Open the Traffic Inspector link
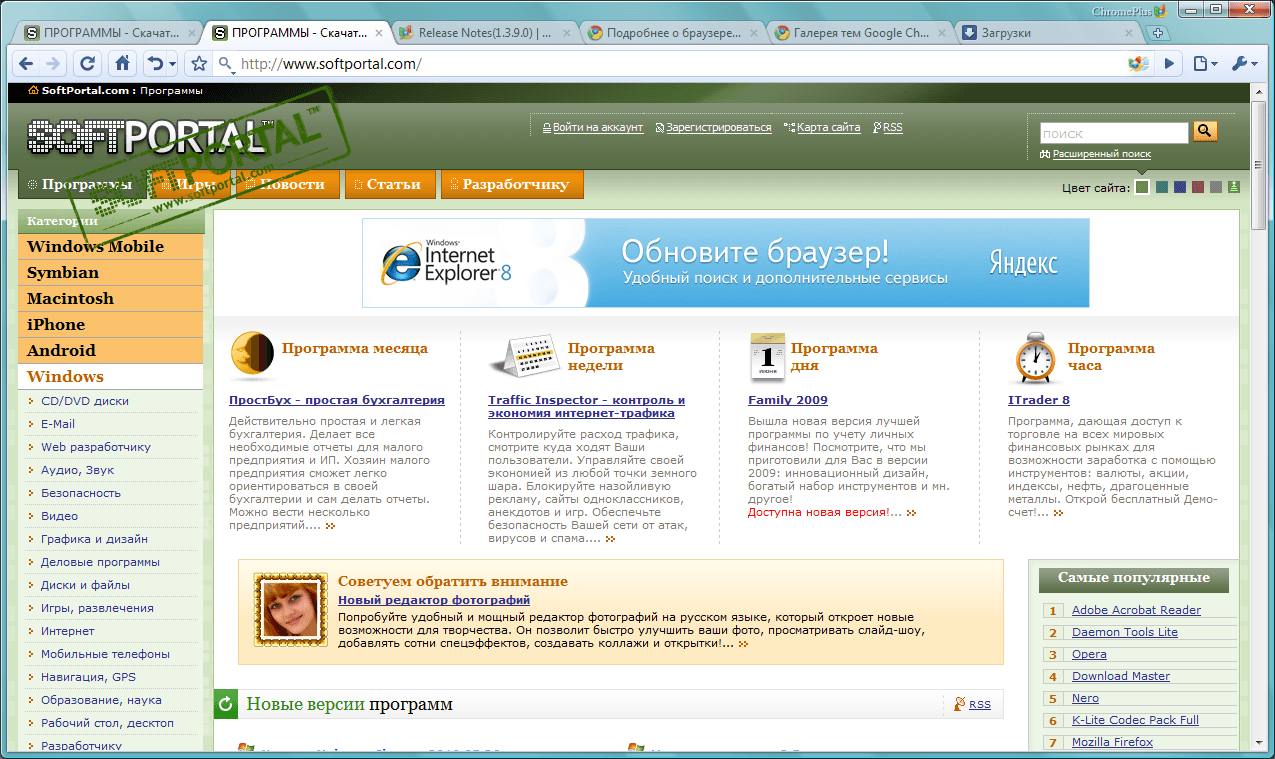The image size is (1275, 759). pyautogui.click(x=587, y=407)
